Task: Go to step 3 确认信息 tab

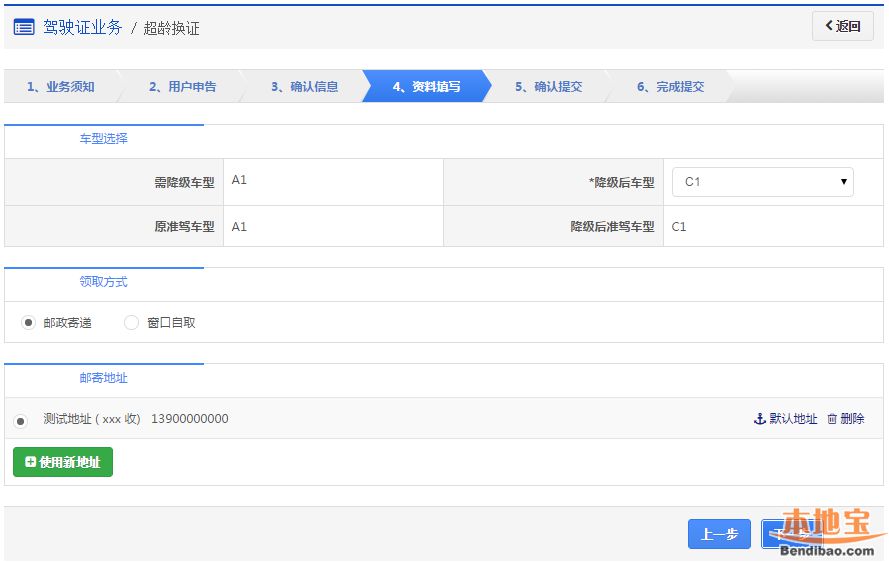Action: (304, 87)
